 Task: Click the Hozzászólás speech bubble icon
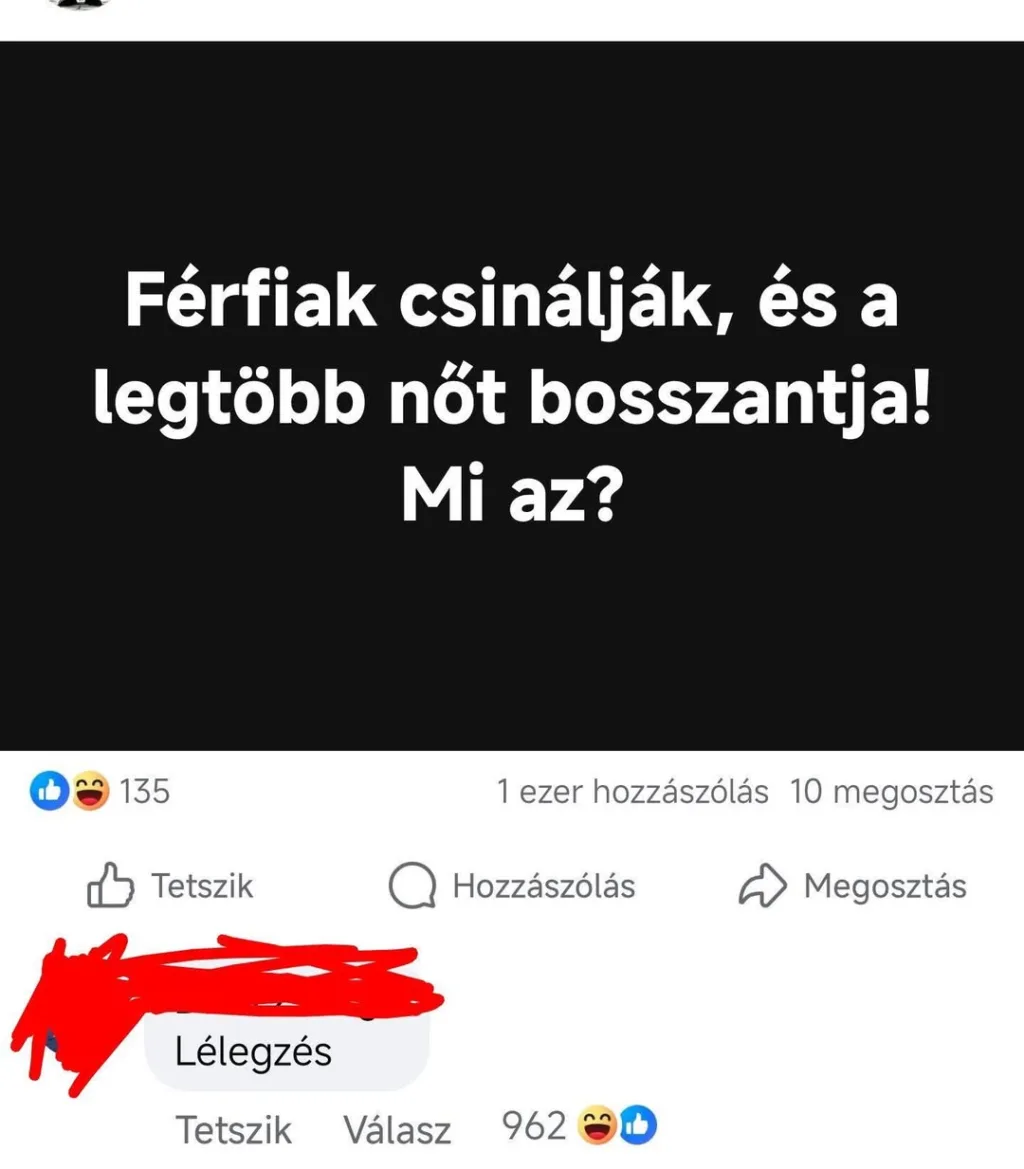[412, 886]
